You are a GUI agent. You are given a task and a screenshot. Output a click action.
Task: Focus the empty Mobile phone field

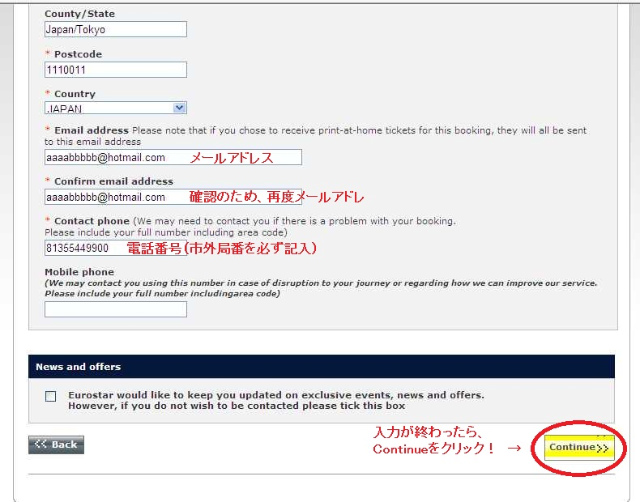click(115, 309)
